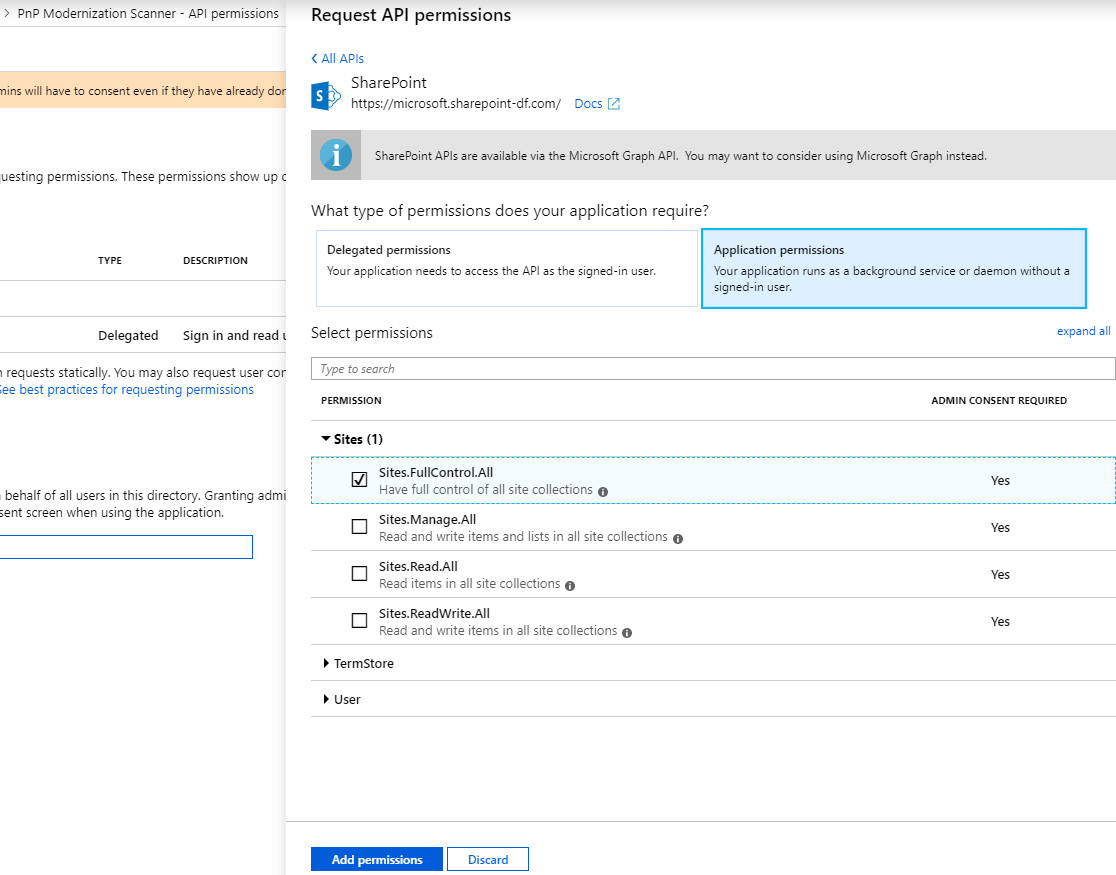
Task: Click the blue information icon in the banner
Action: (335, 154)
